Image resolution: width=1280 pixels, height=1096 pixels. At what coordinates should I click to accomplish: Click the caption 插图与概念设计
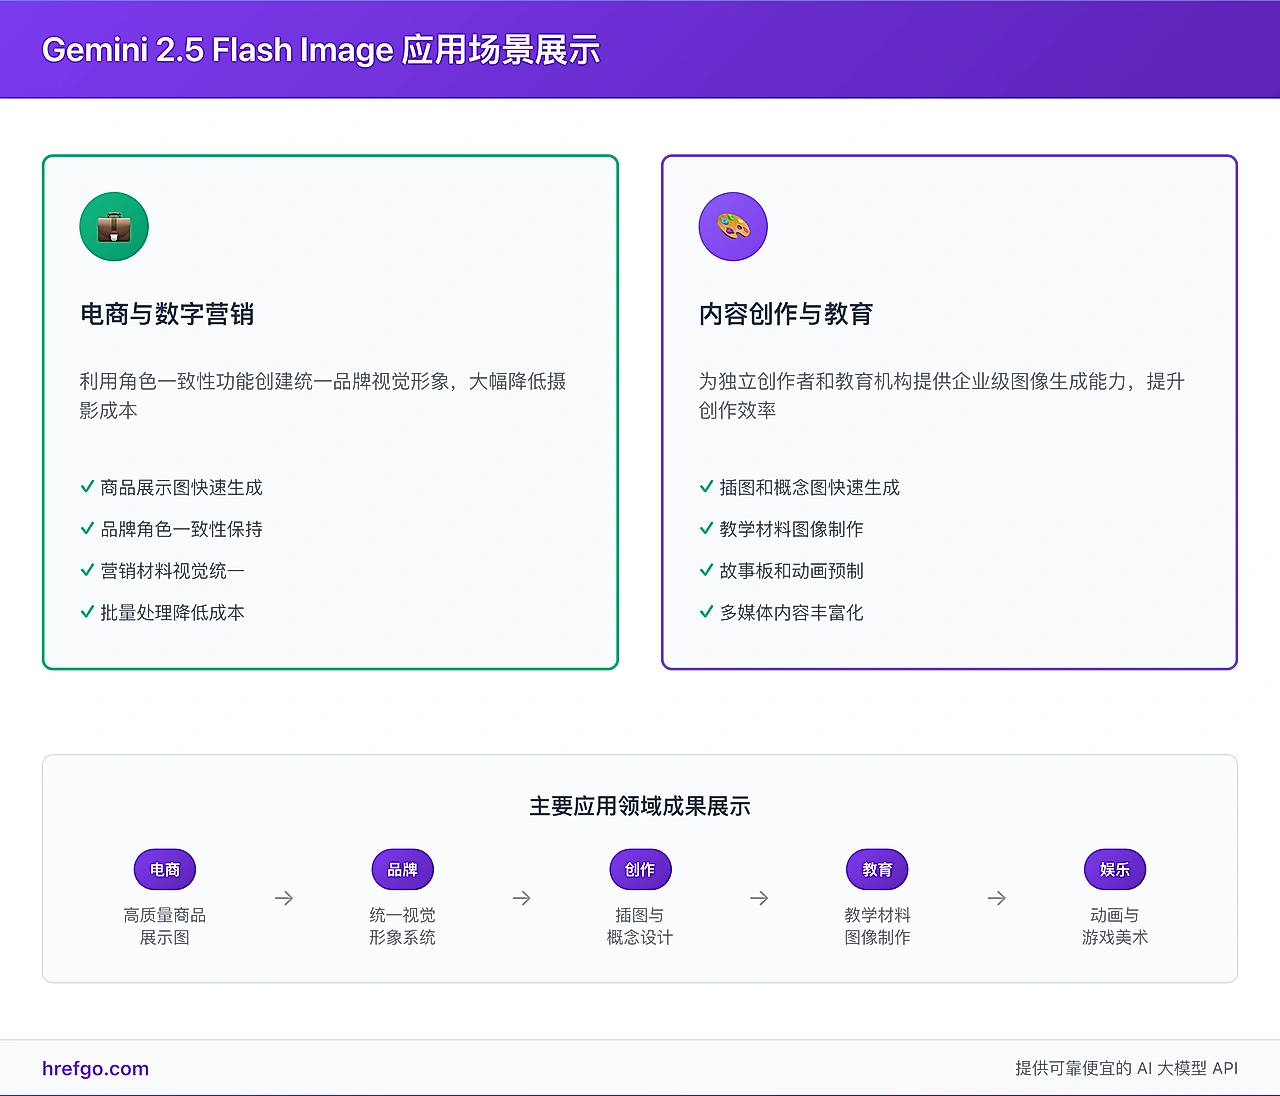(640, 926)
